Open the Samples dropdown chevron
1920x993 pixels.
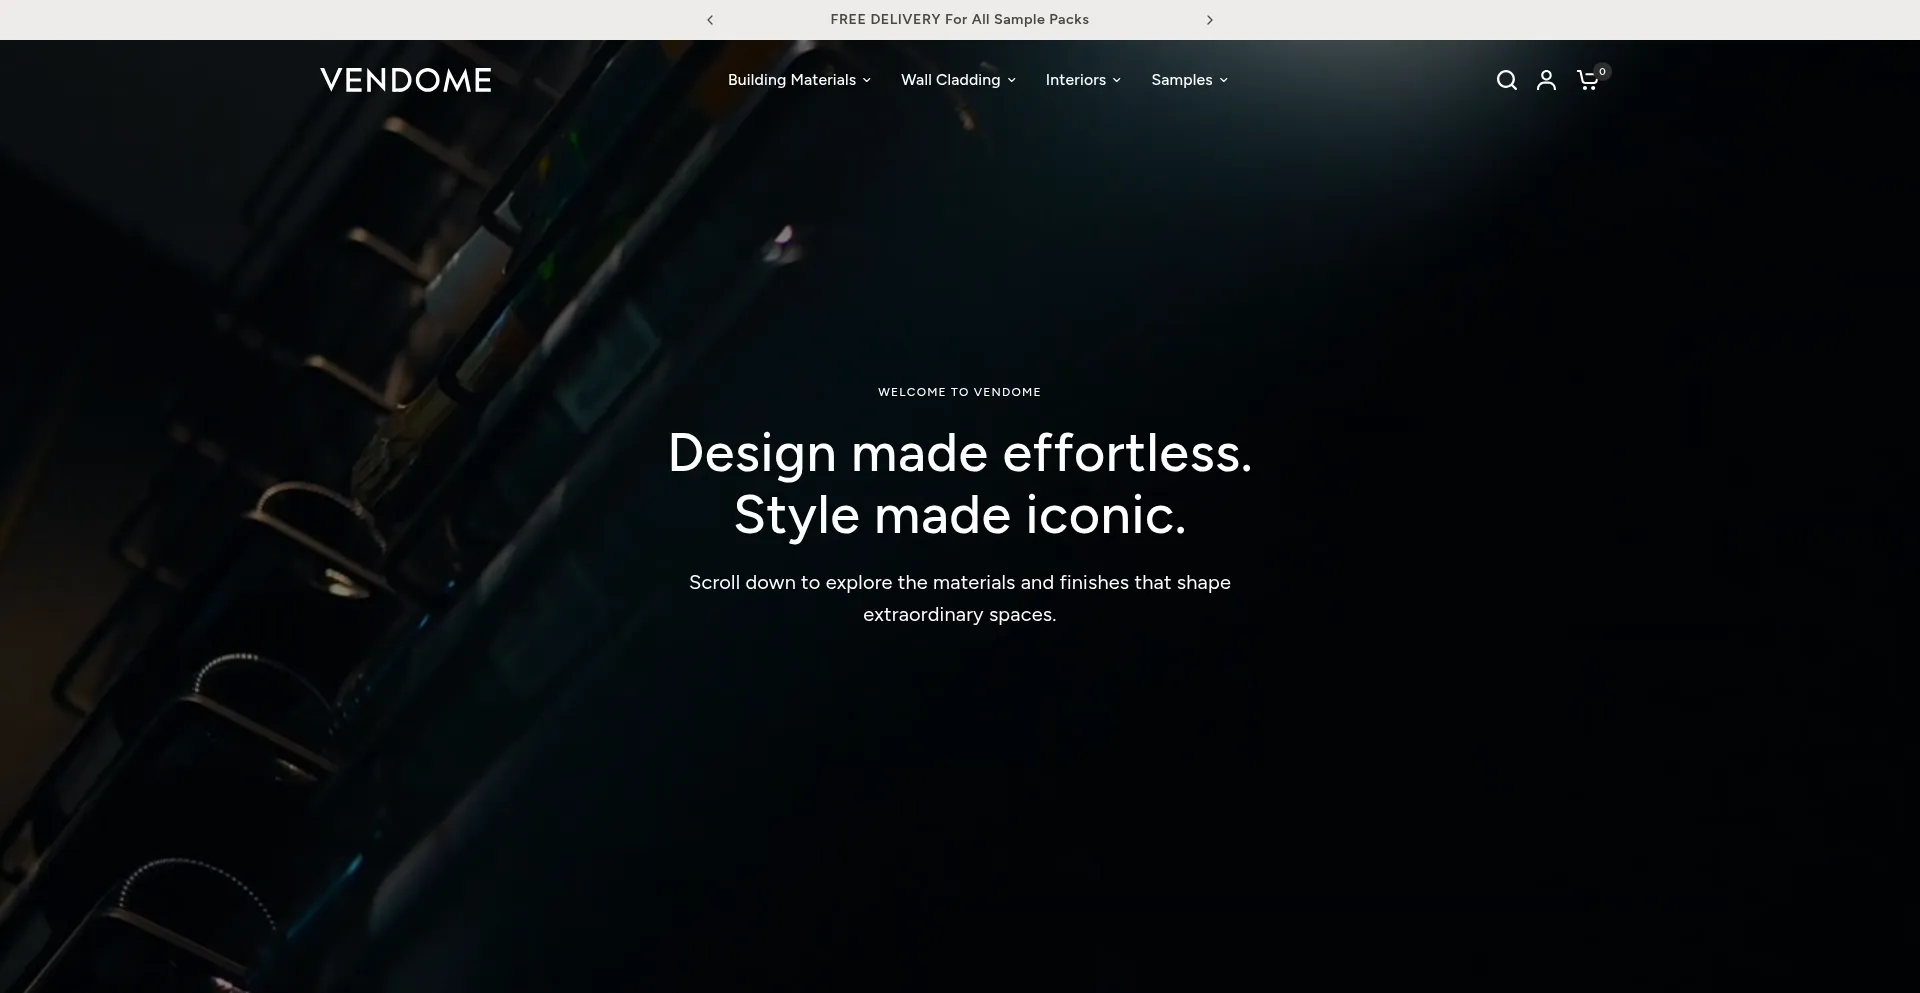[x=1223, y=80]
